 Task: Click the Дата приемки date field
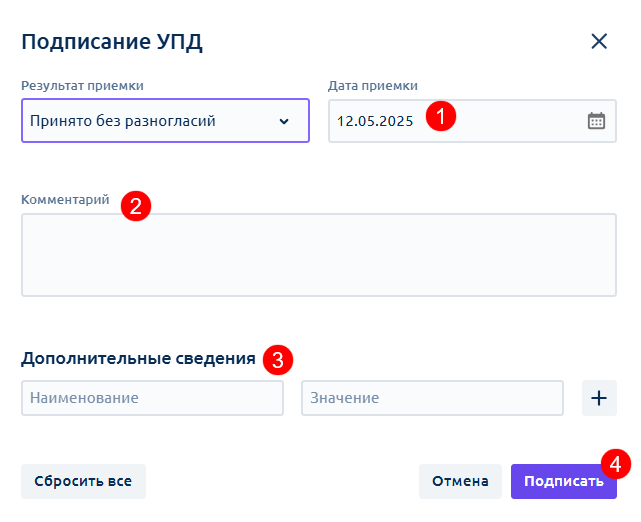click(472, 121)
